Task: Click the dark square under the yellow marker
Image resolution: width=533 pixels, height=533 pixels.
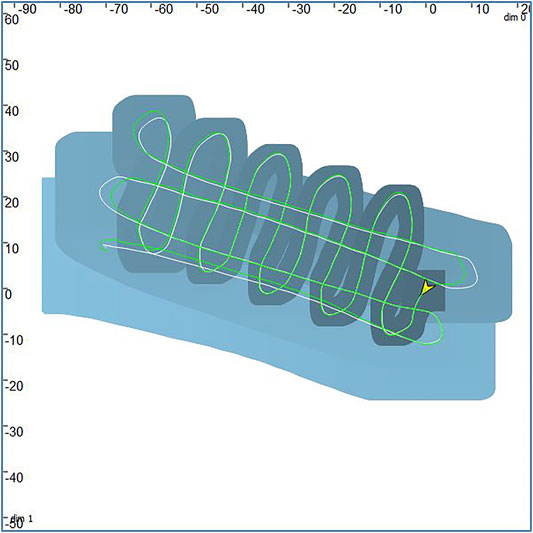Action: 430,290
